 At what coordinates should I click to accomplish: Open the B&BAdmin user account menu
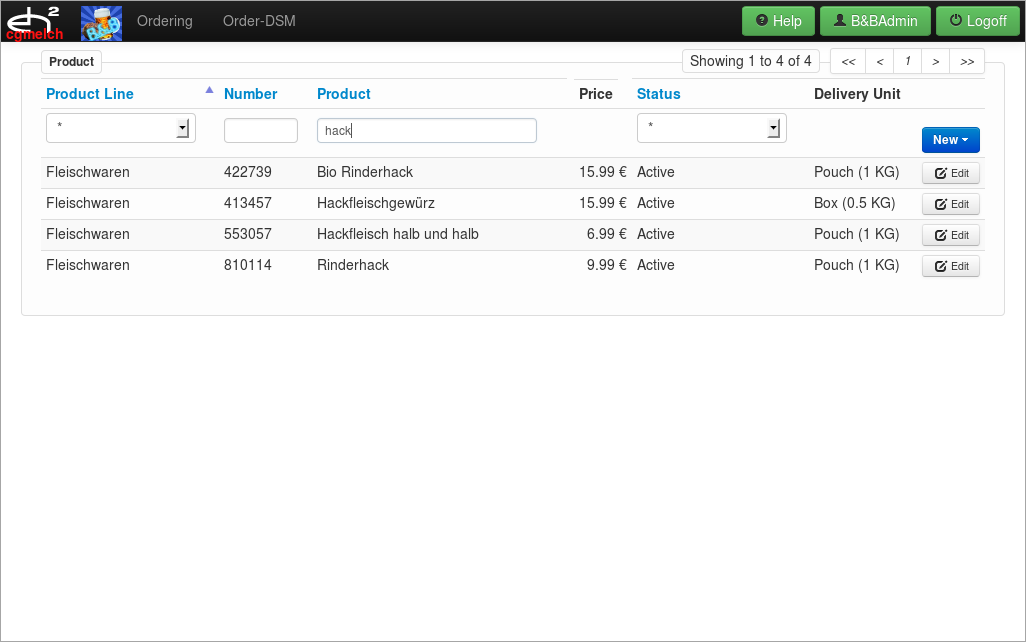(x=875, y=21)
